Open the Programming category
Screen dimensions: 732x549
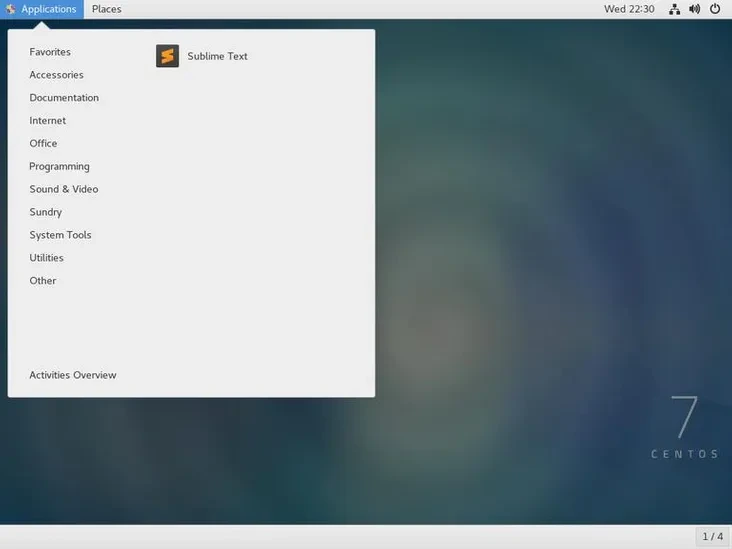click(59, 166)
